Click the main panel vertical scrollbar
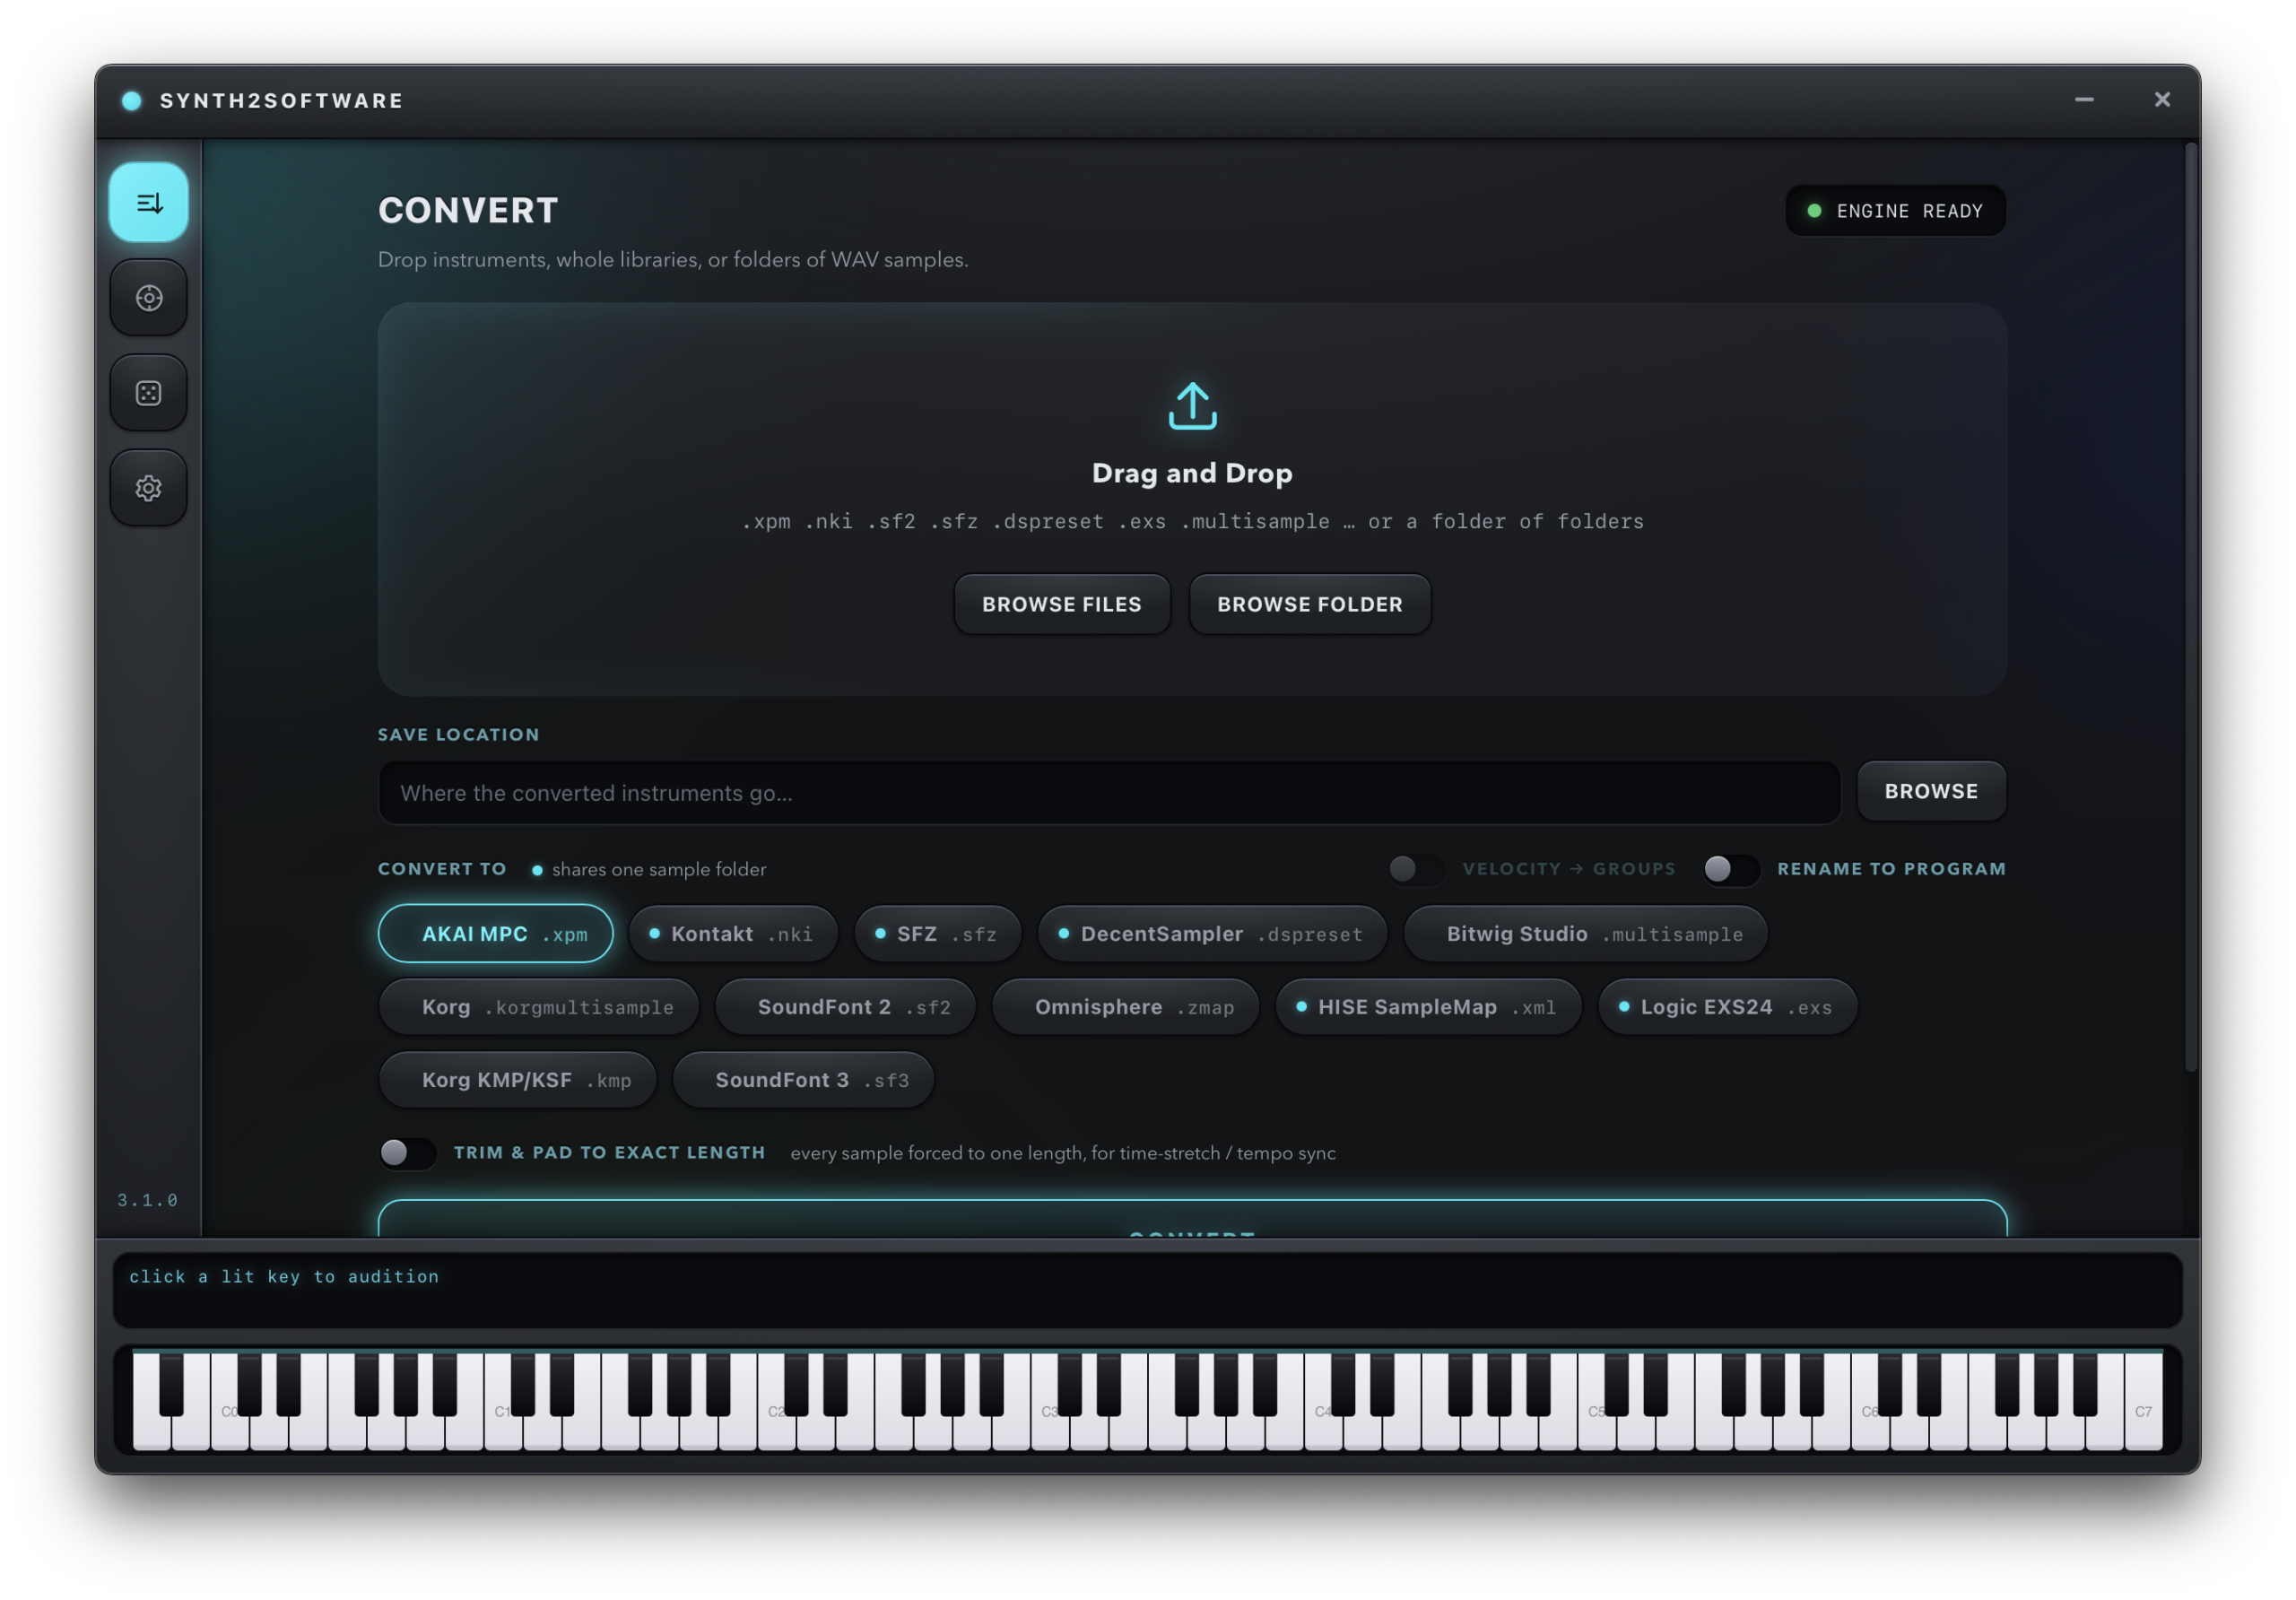The width and height of the screenshot is (2296, 1600). click(x=2190, y=607)
